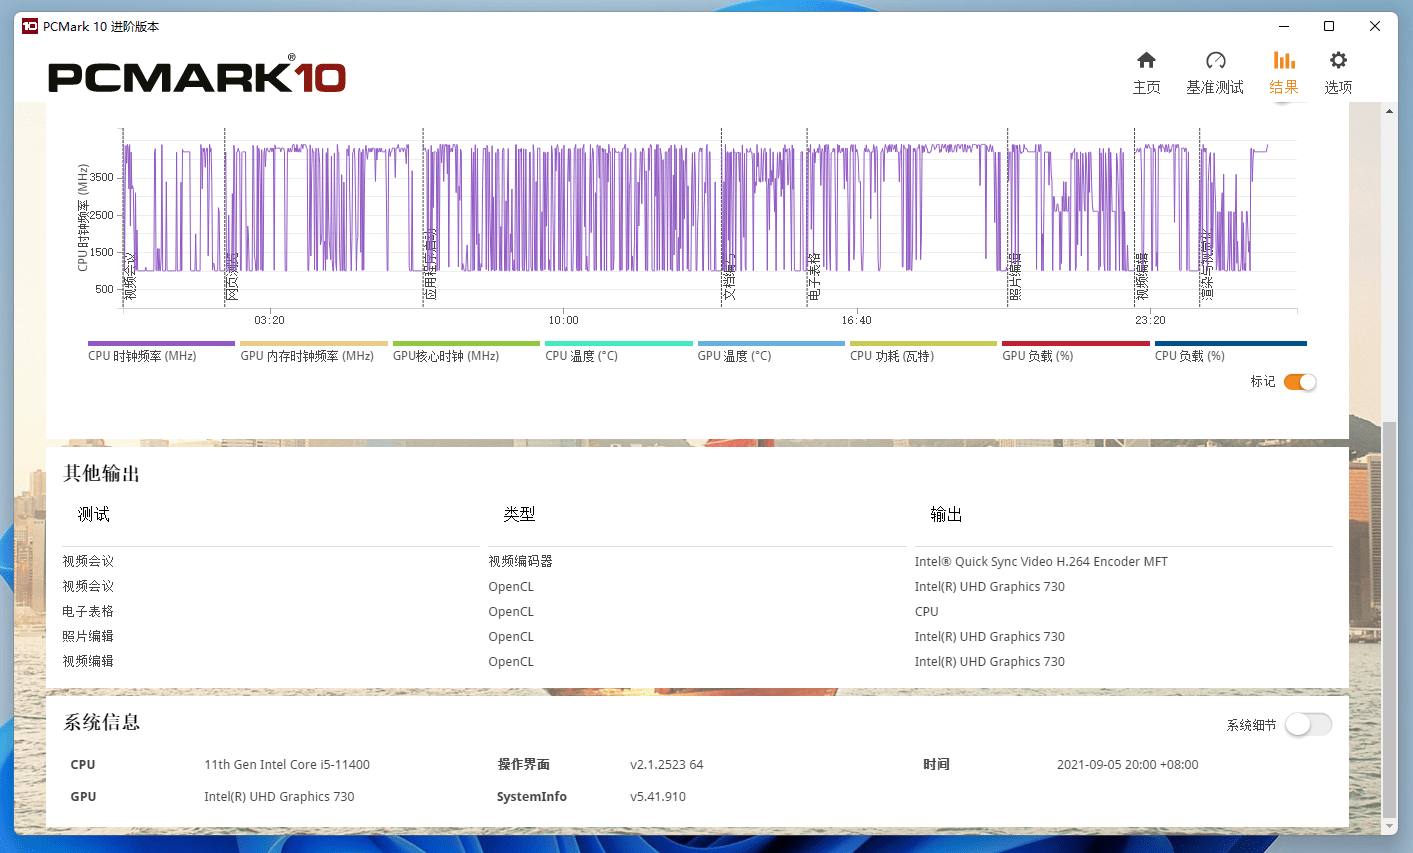Click version v2.1.2523 64
Viewport: 1413px width, 853px height.
666,765
